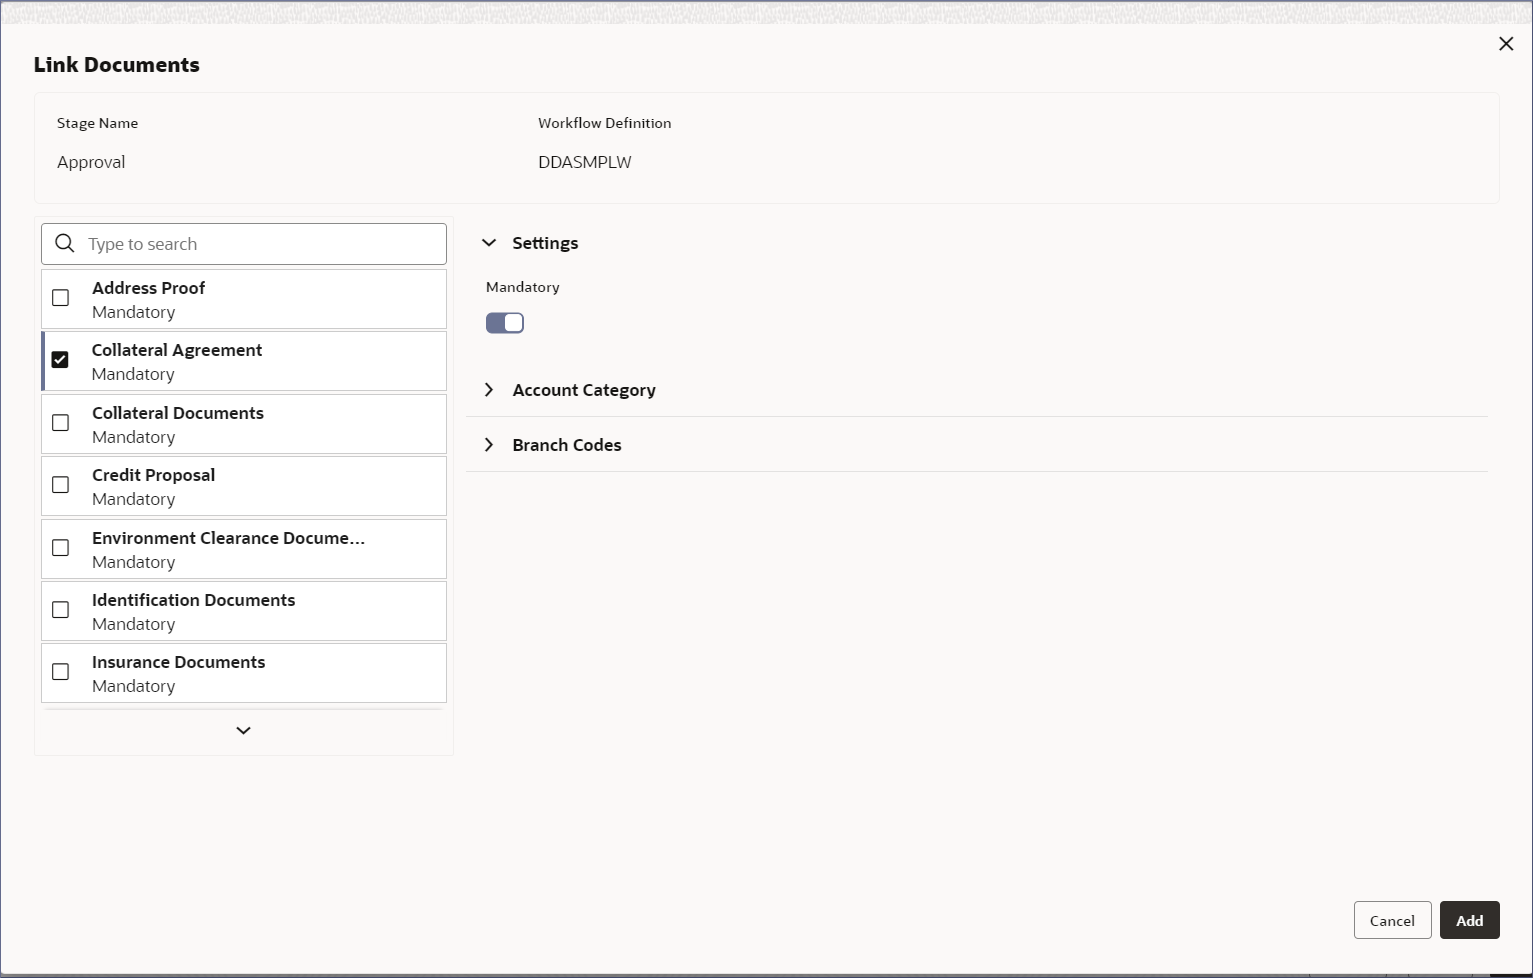This screenshot has height=978, width=1533.
Task: Select the Insurance Documents row title
Action: tap(178, 662)
